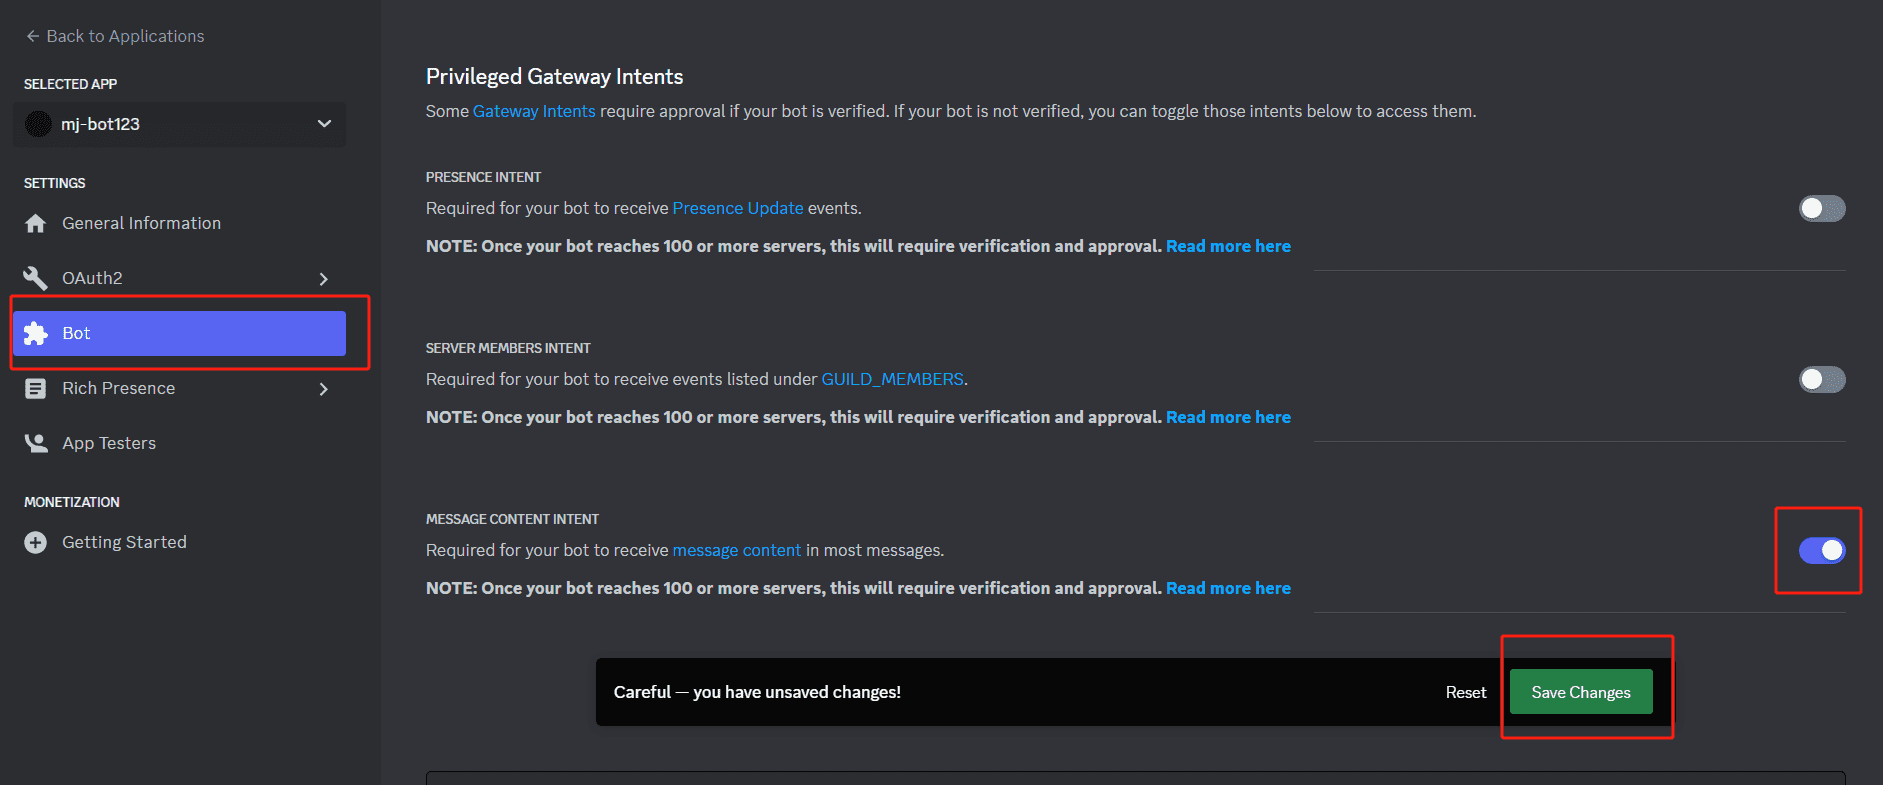Open the mj-bot123 selected app dropdown

point(179,124)
